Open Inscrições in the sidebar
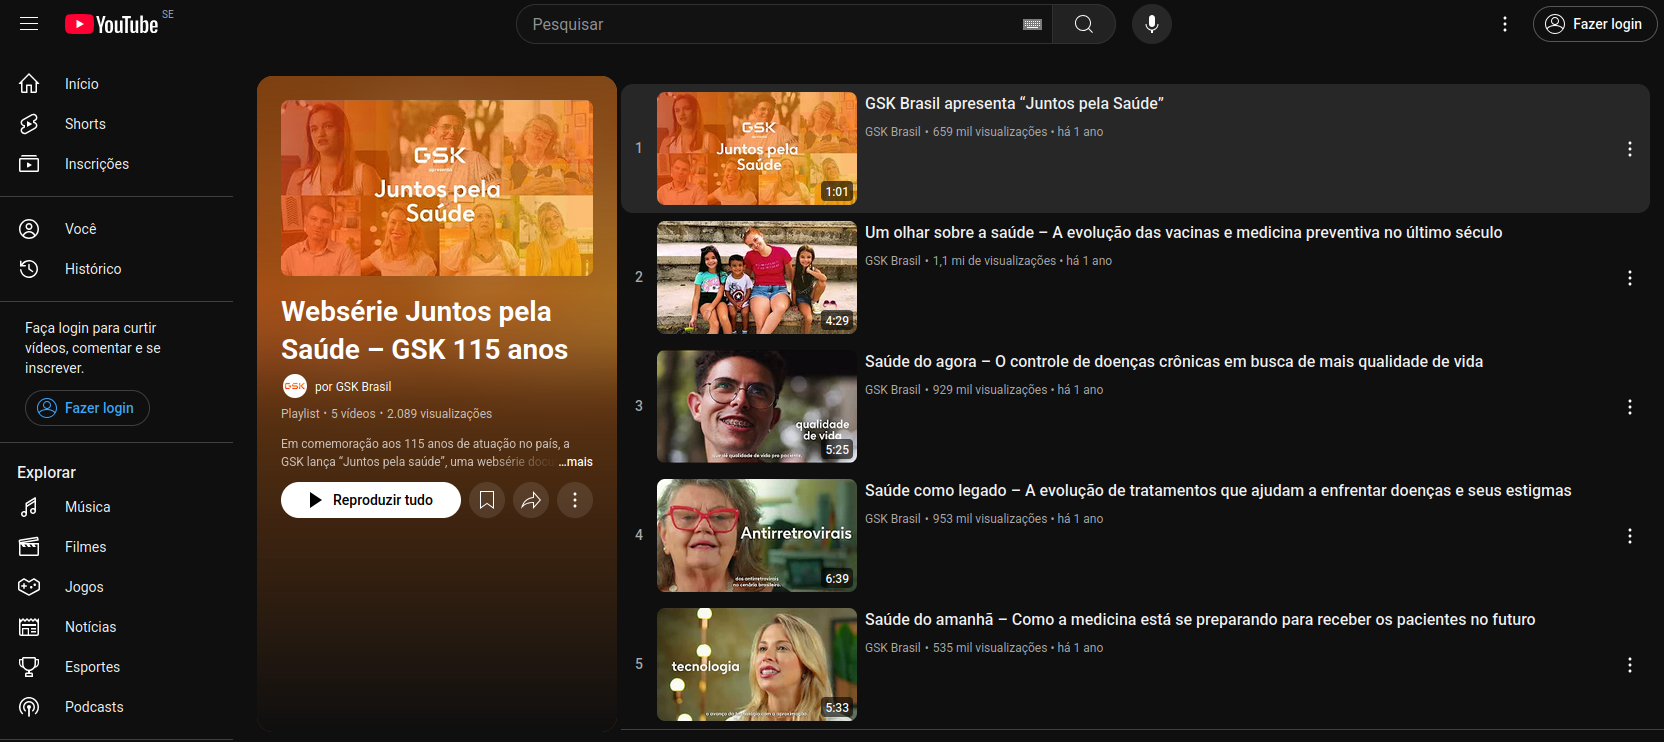The height and width of the screenshot is (742, 1664). click(x=96, y=164)
